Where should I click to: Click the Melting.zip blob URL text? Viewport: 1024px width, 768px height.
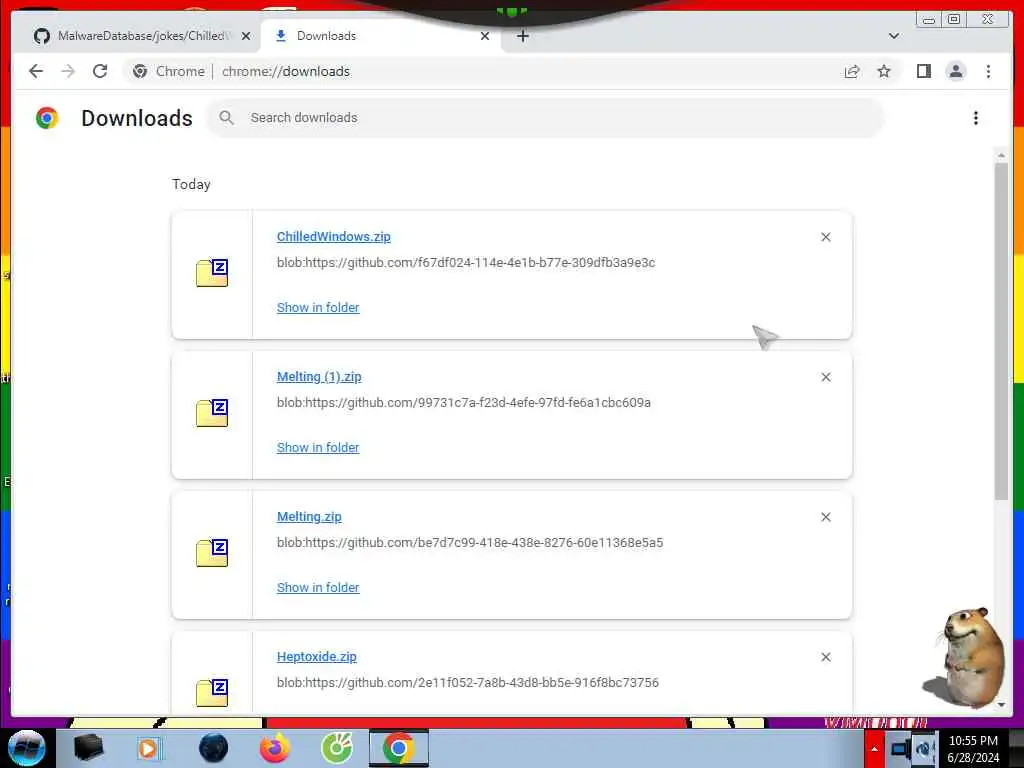pos(470,542)
